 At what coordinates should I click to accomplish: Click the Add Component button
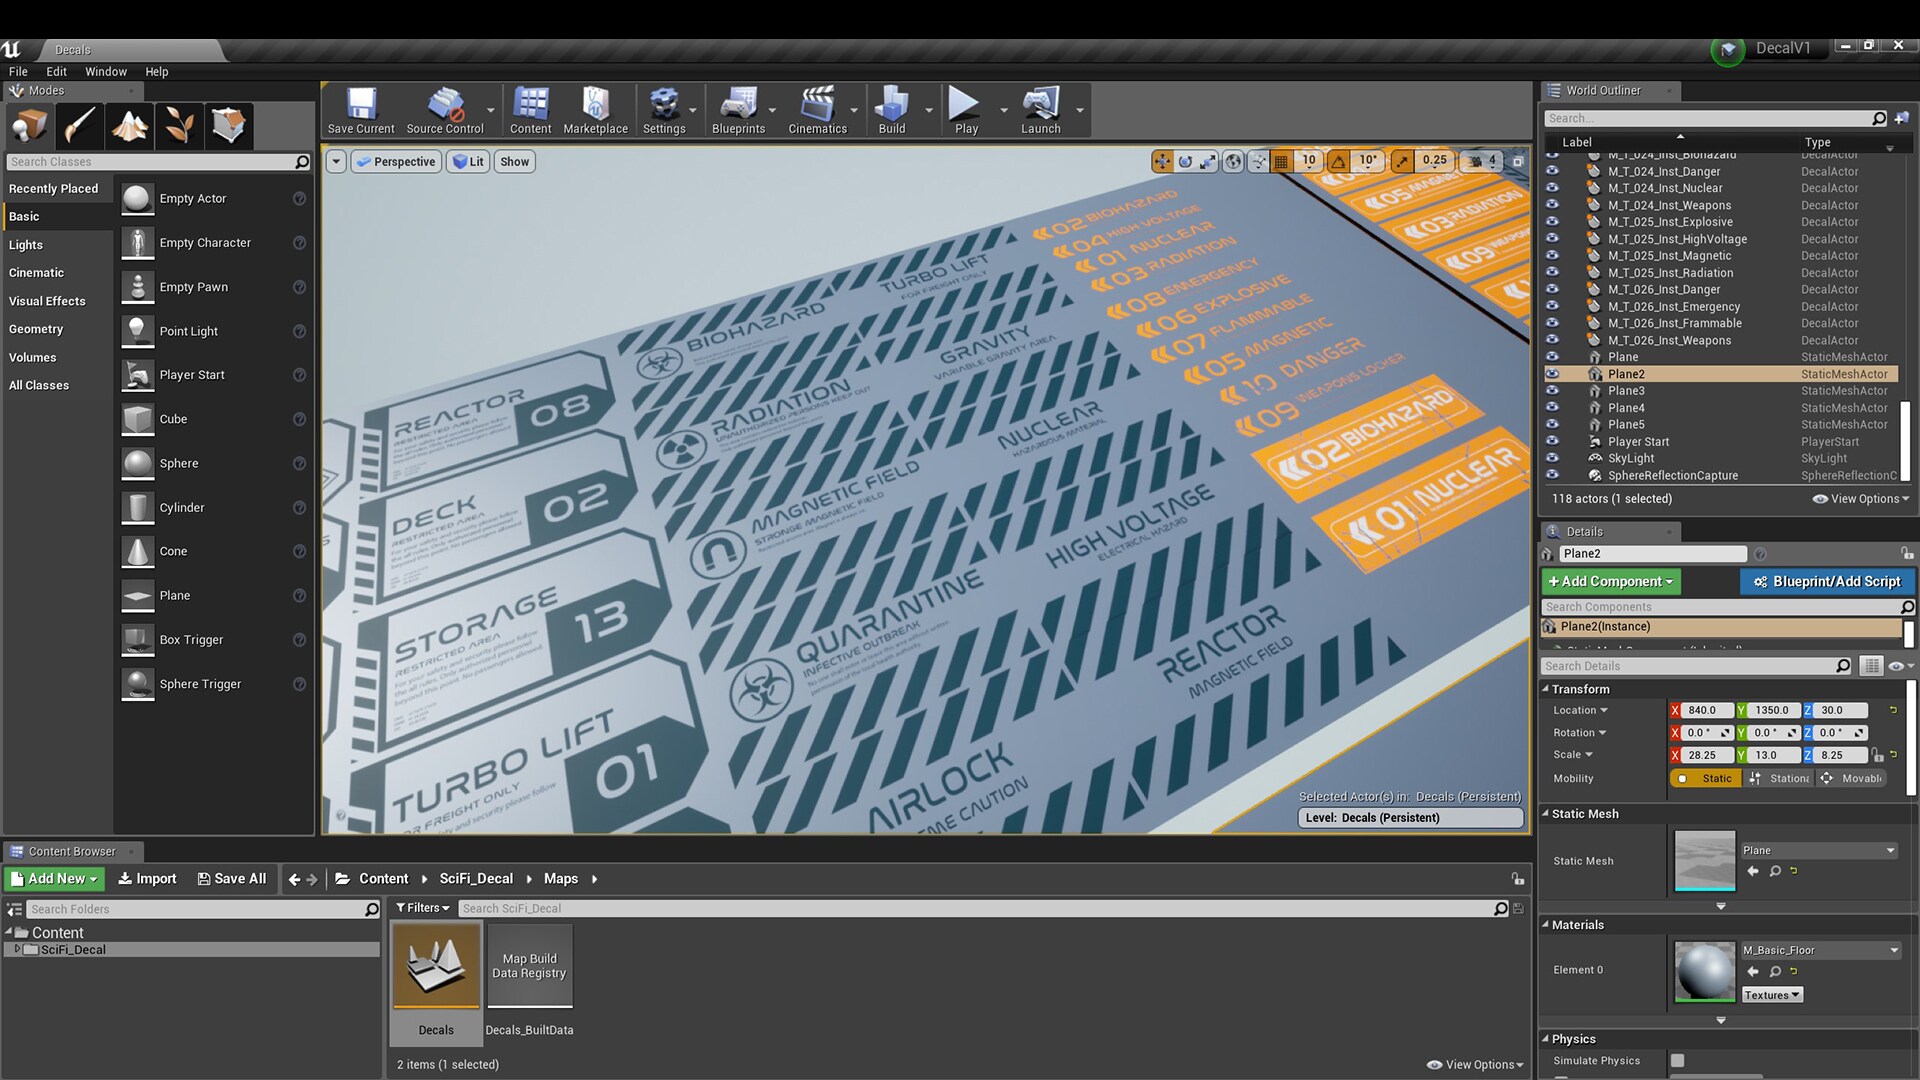(x=1610, y=581)
